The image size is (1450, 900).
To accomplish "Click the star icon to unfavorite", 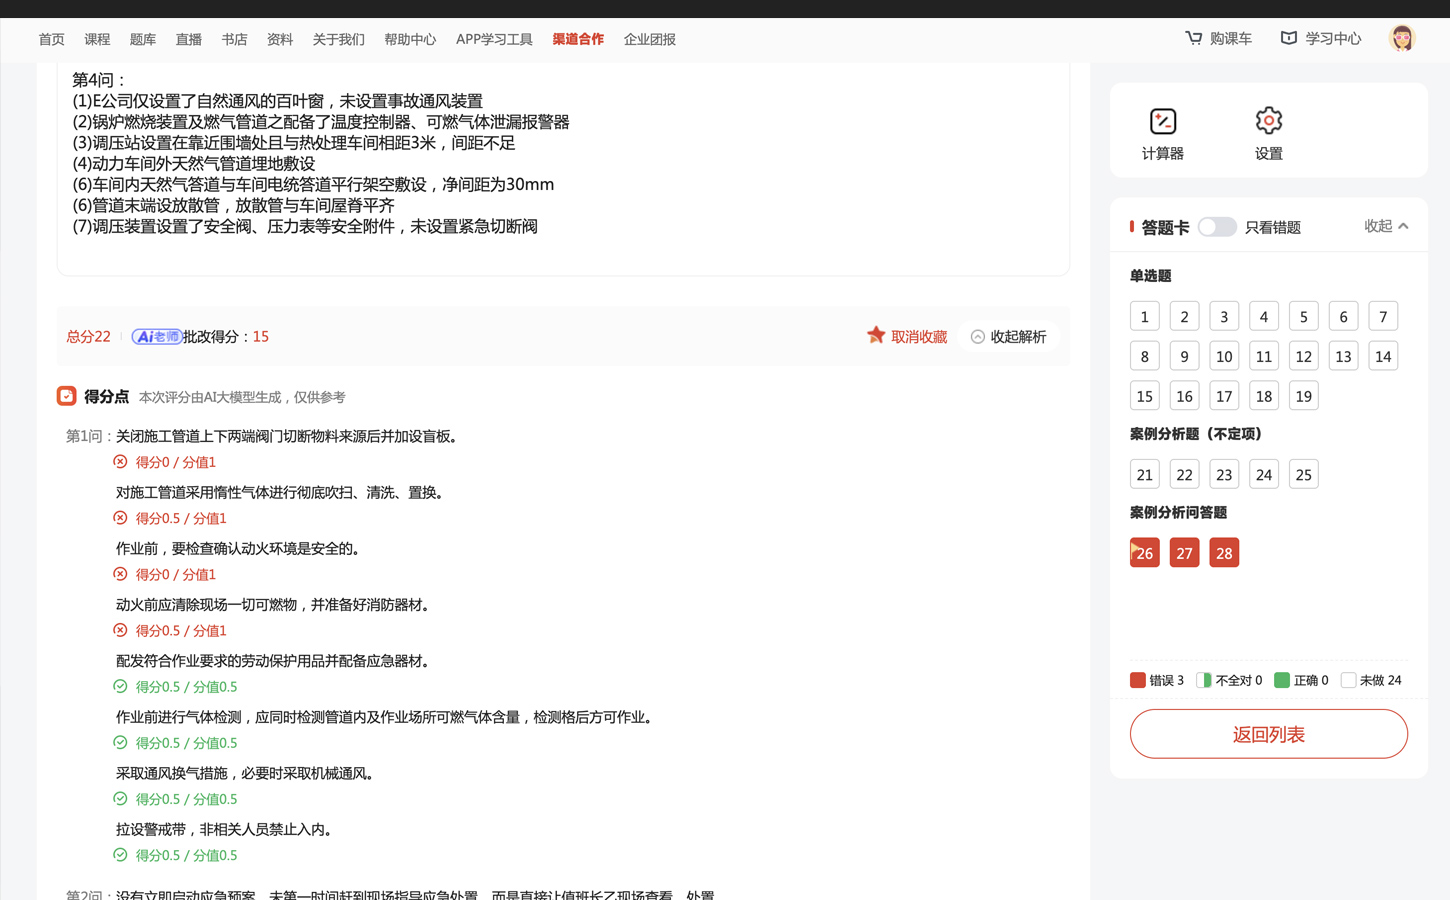I will pyautogui.click(x=876, y=336).
